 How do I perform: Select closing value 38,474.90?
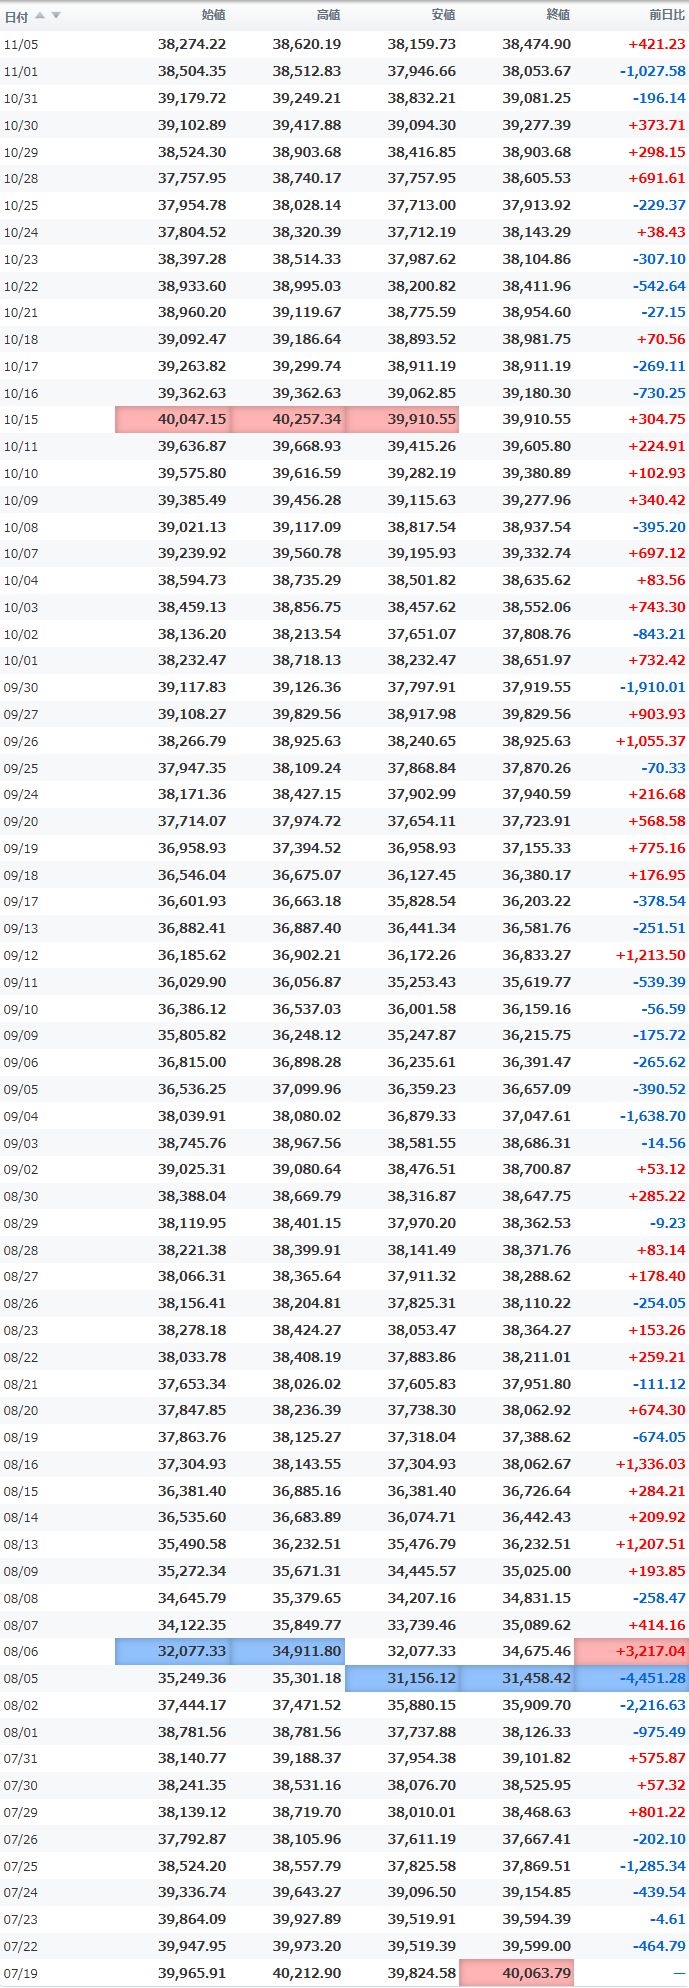pos(537,45)
